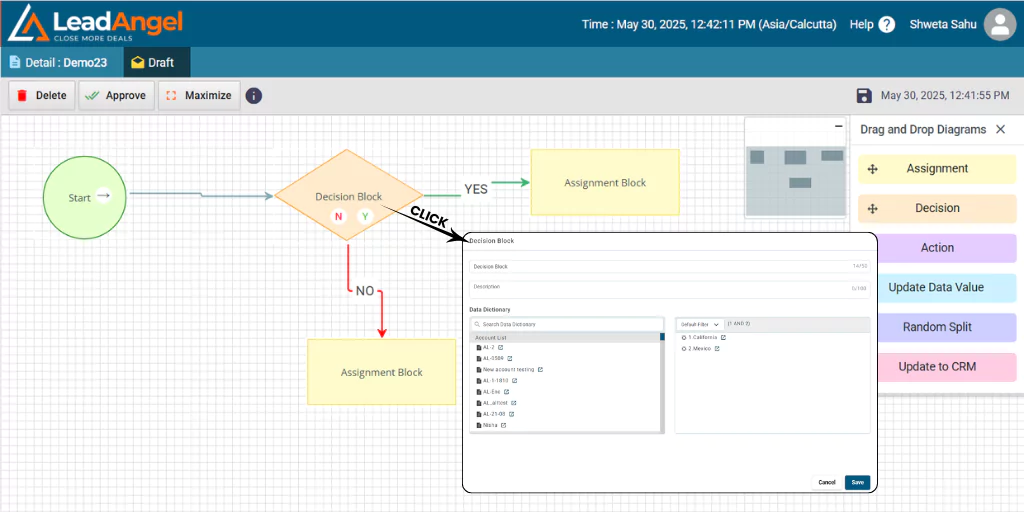Select the Draft tab

(x=152, y=62)
